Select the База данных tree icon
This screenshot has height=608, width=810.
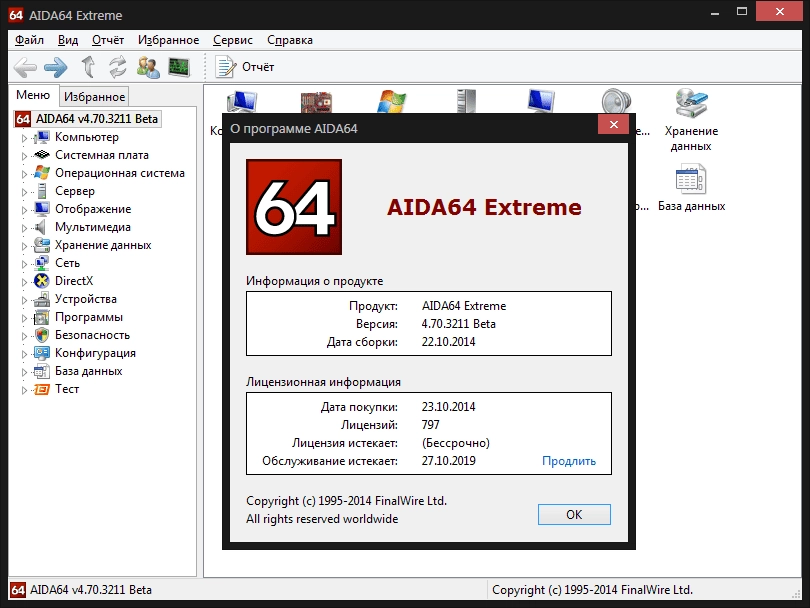pos(41,371)
